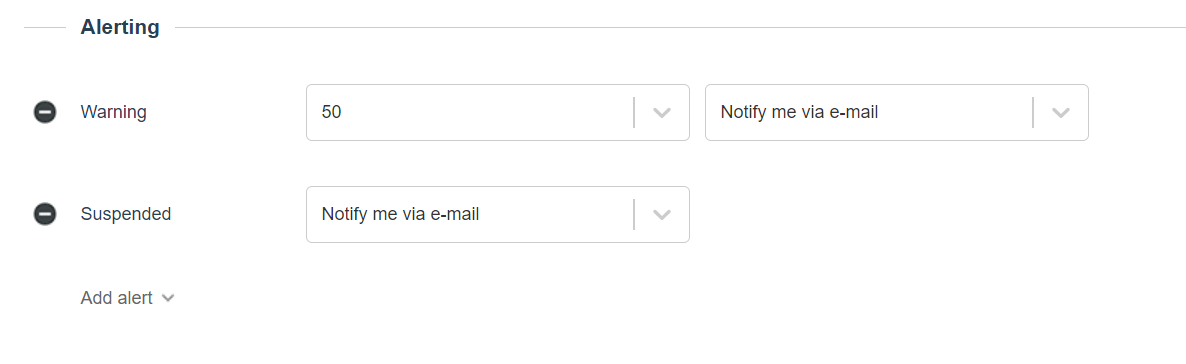This screenshot has height=364, width=1186.
Task: Click 'Notify me via e-mail' text in Warning row
Action: click(799, 113)
